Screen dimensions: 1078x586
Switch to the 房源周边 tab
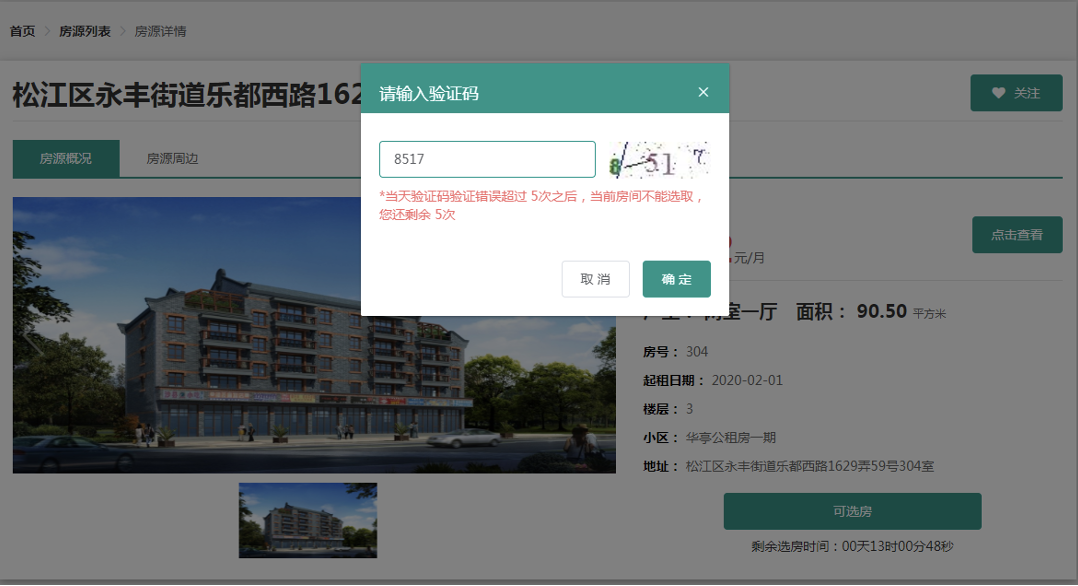[172, 158]
